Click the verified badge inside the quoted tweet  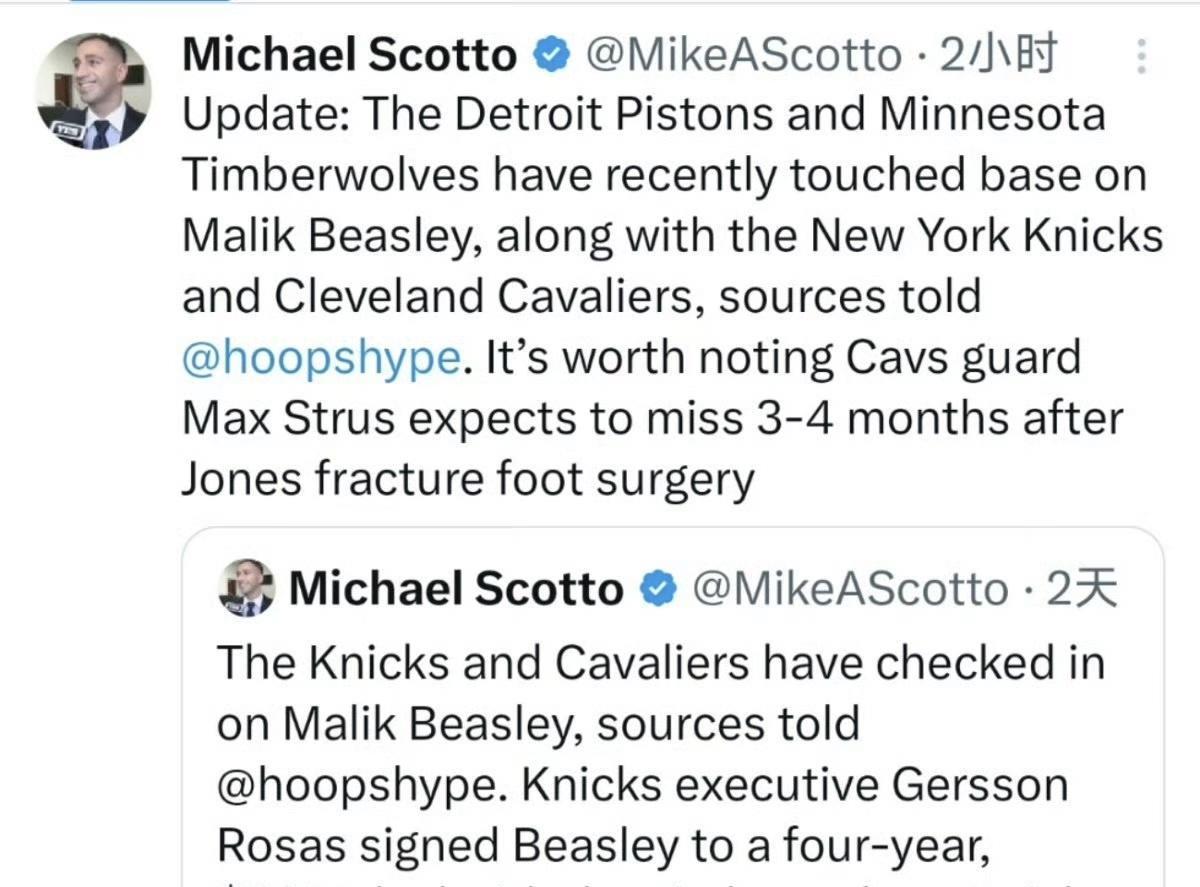(655, 589)
